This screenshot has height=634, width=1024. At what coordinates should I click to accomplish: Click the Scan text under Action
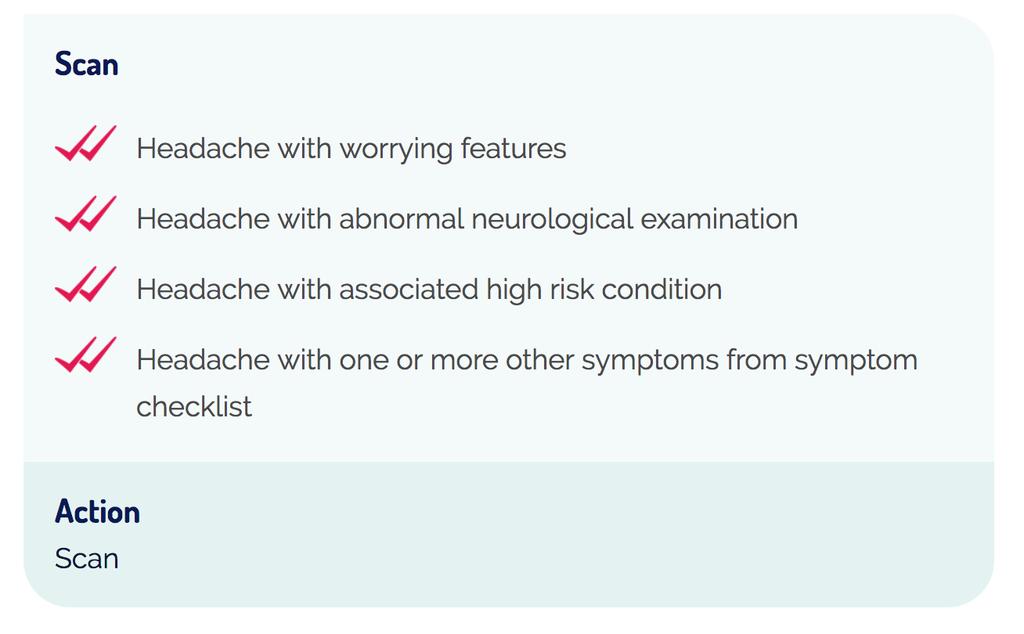(87, 559)
